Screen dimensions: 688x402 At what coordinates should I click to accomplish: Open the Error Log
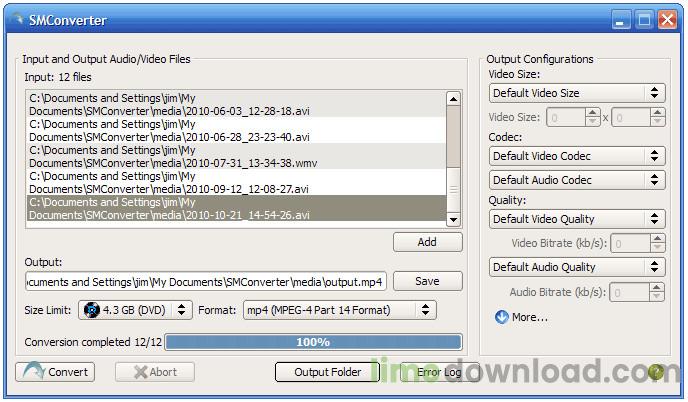[x=439, y=372]
